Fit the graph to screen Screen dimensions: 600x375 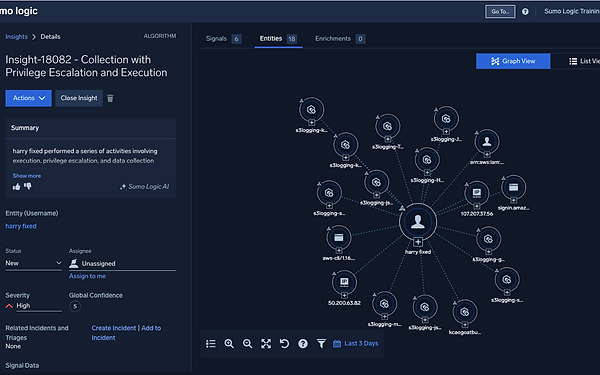pos(266,344)
